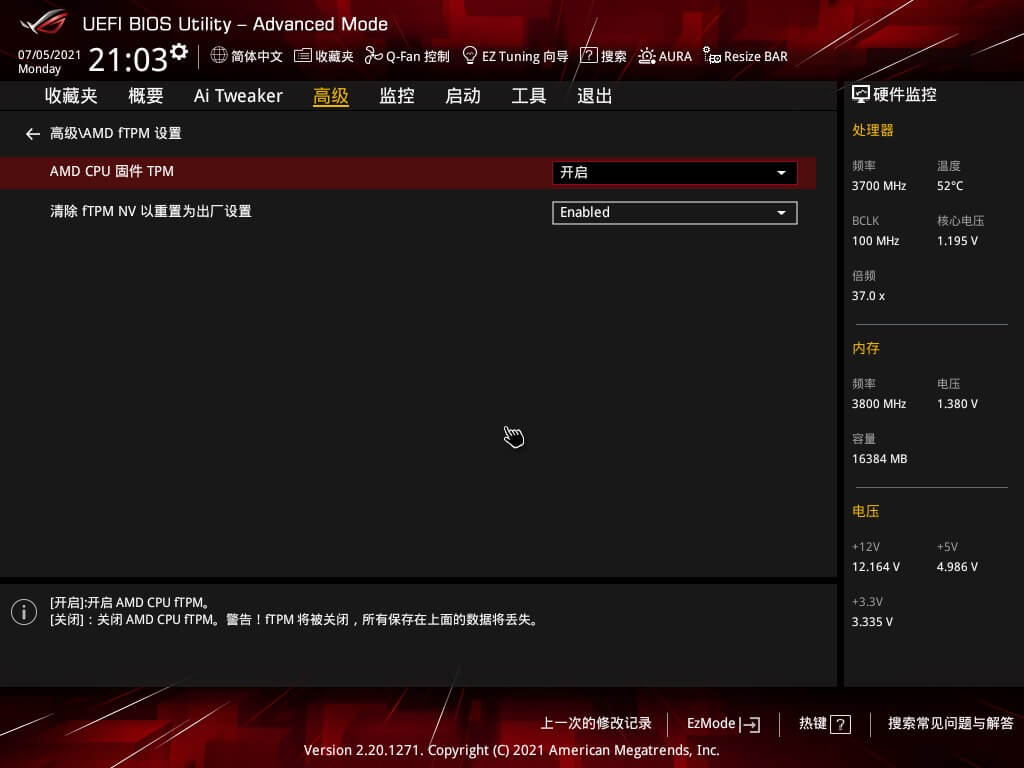Image resolution: width=1024 pixels, height=768 pixels.
Task: Expand the info icon description area
Action: (x=23, y=611)
